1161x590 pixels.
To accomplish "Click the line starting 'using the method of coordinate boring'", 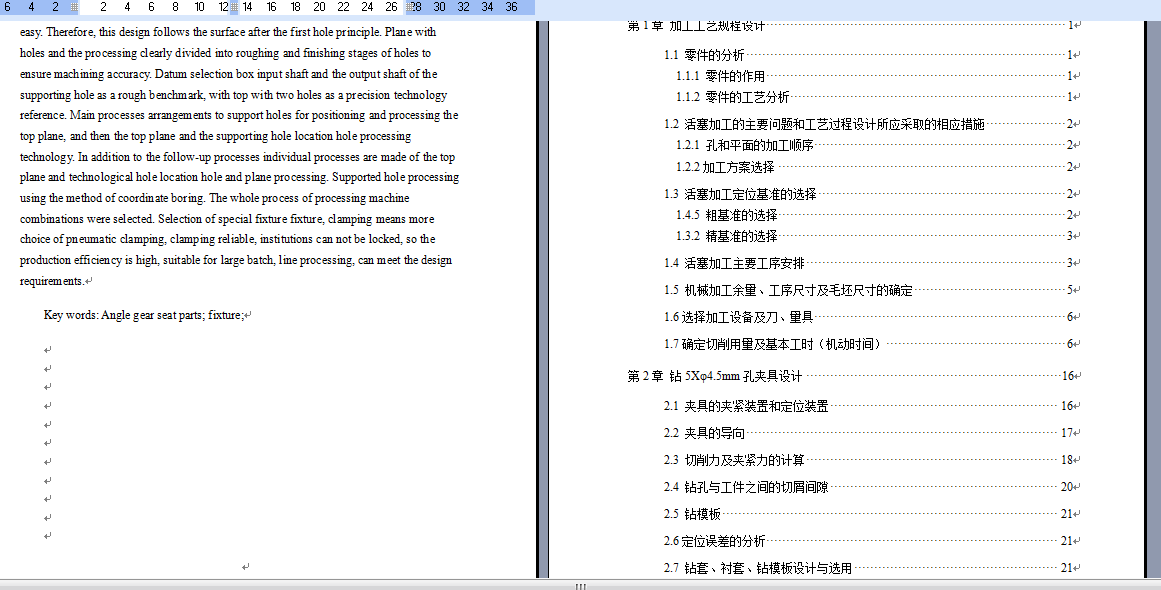I will pos(215,198).
